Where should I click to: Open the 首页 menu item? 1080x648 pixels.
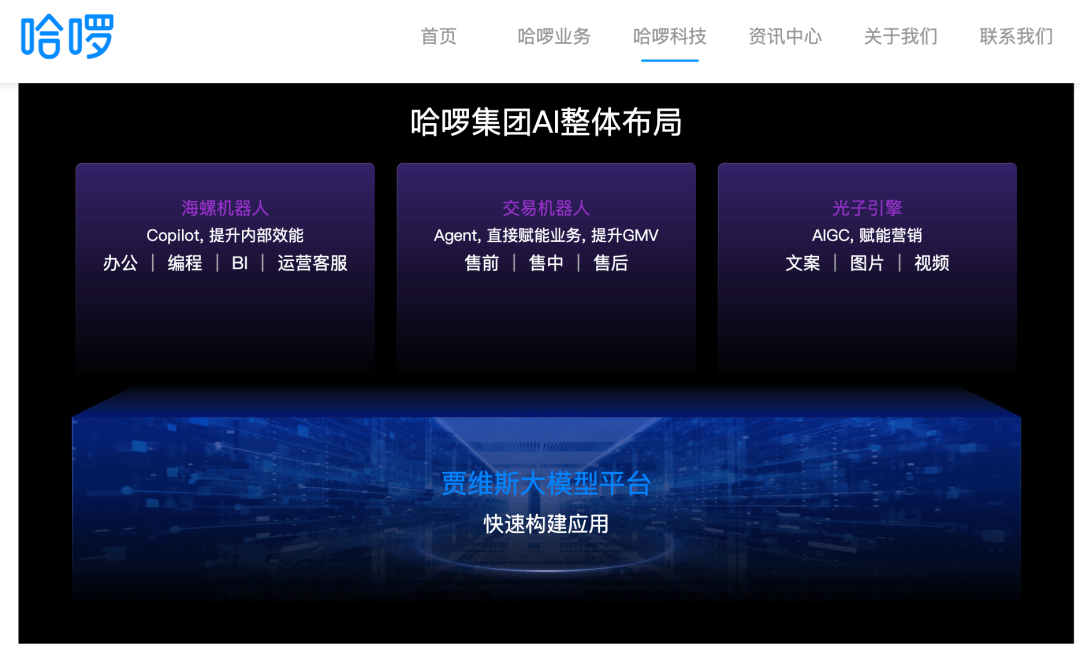pyautogui.click(x=439, y=36)
